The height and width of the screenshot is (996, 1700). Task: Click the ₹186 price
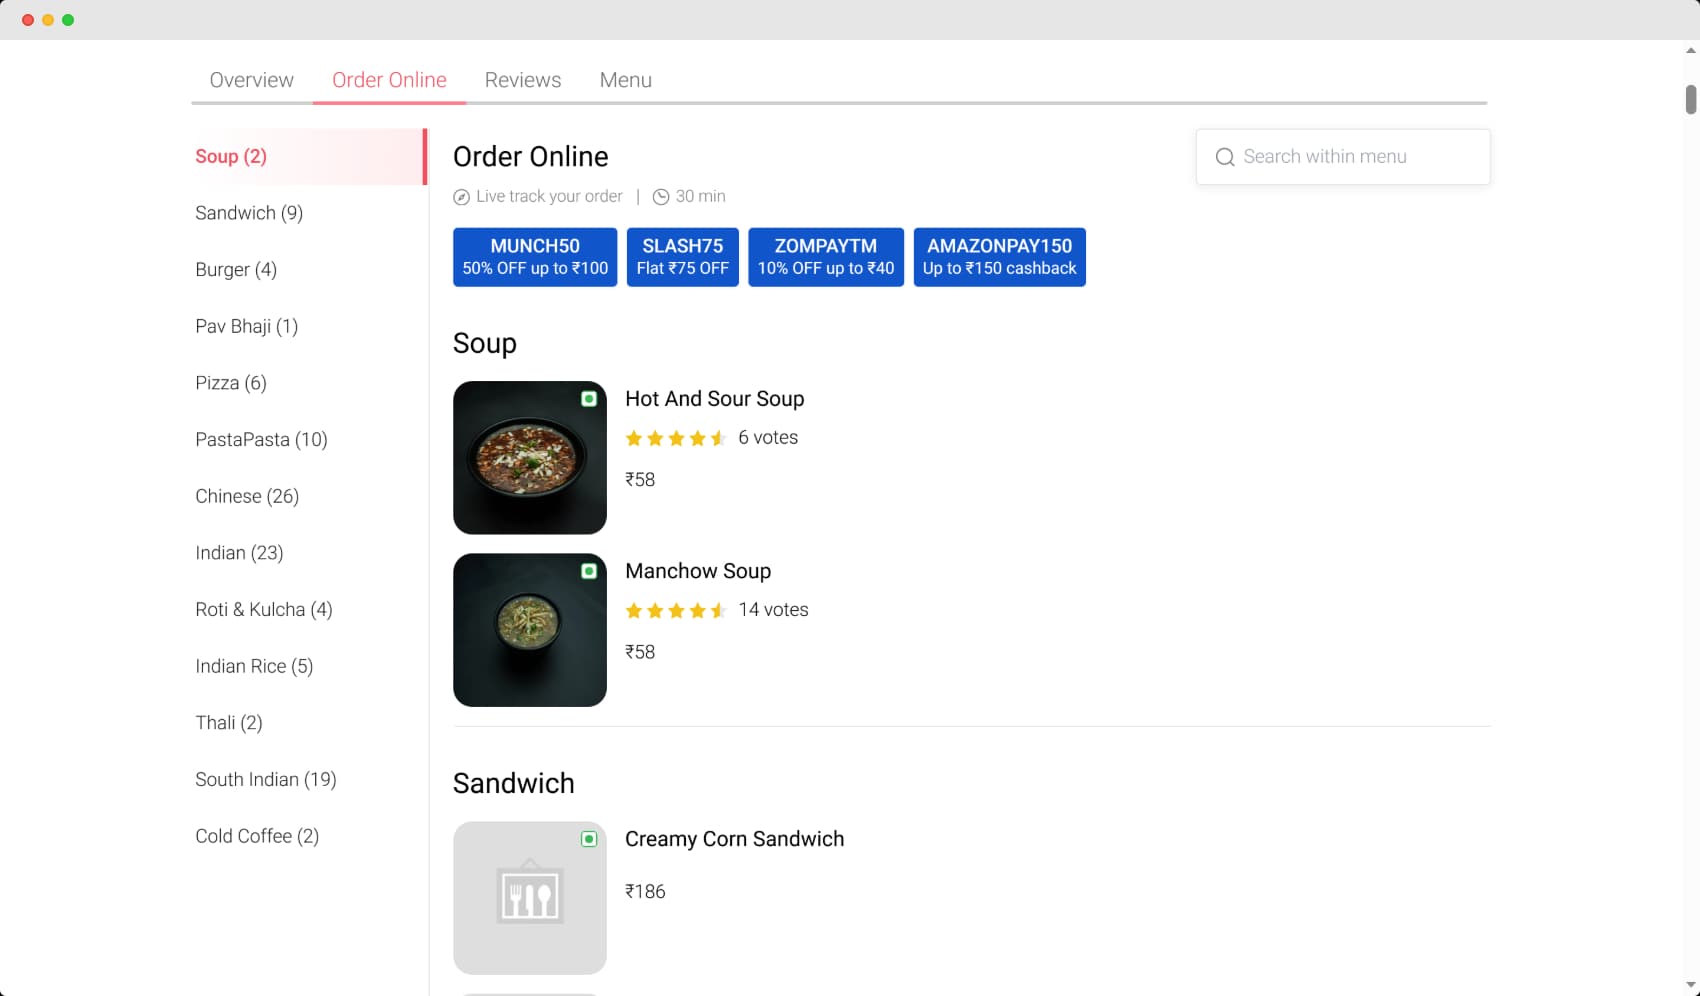tap(645, 892)
